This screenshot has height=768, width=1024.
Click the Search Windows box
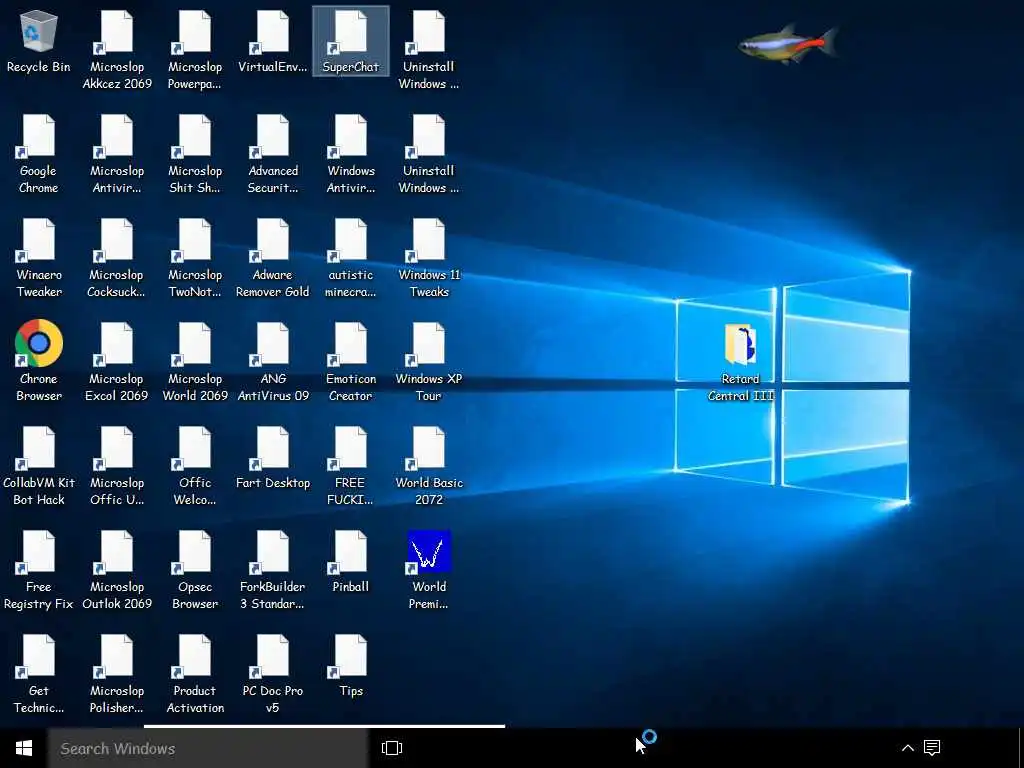point(208,748)
